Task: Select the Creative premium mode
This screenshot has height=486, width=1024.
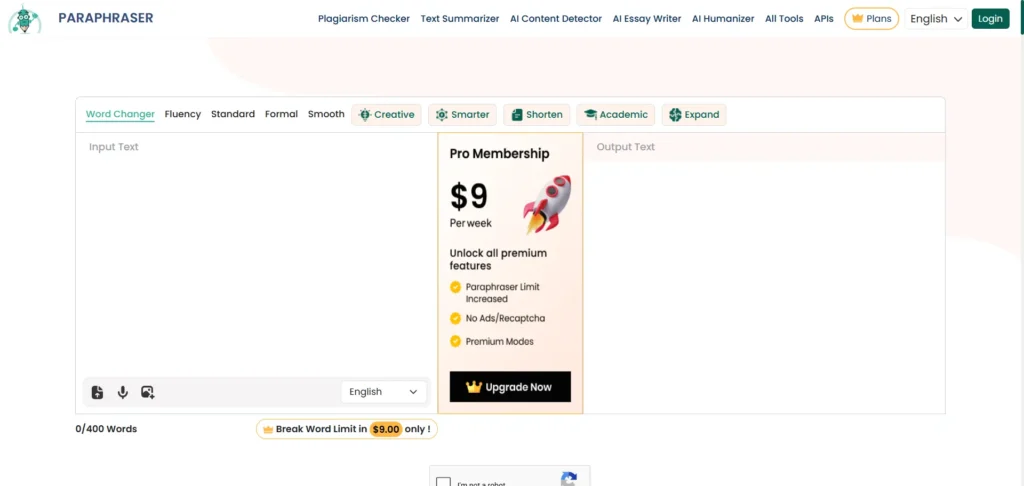Action: [x=386, y=115]
